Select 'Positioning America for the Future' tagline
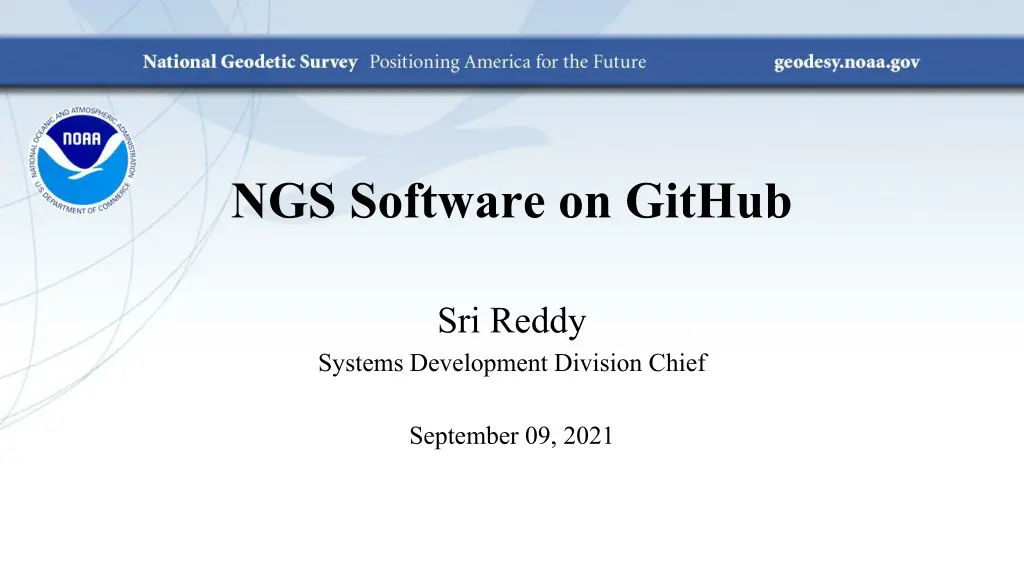The height and width of the screenshot is (576, 1024). point(508,62)
